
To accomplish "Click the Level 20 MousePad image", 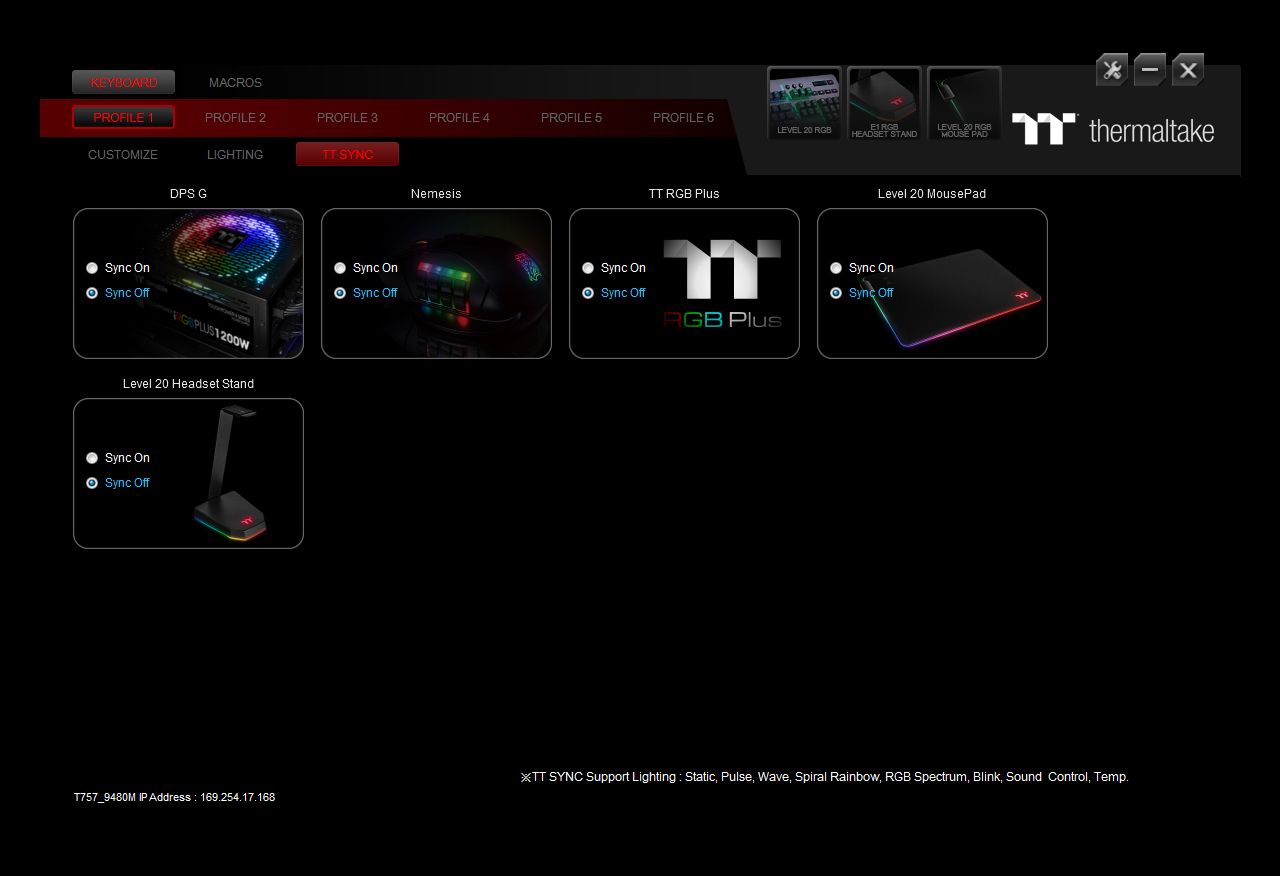I will click(x=952, y=297).
